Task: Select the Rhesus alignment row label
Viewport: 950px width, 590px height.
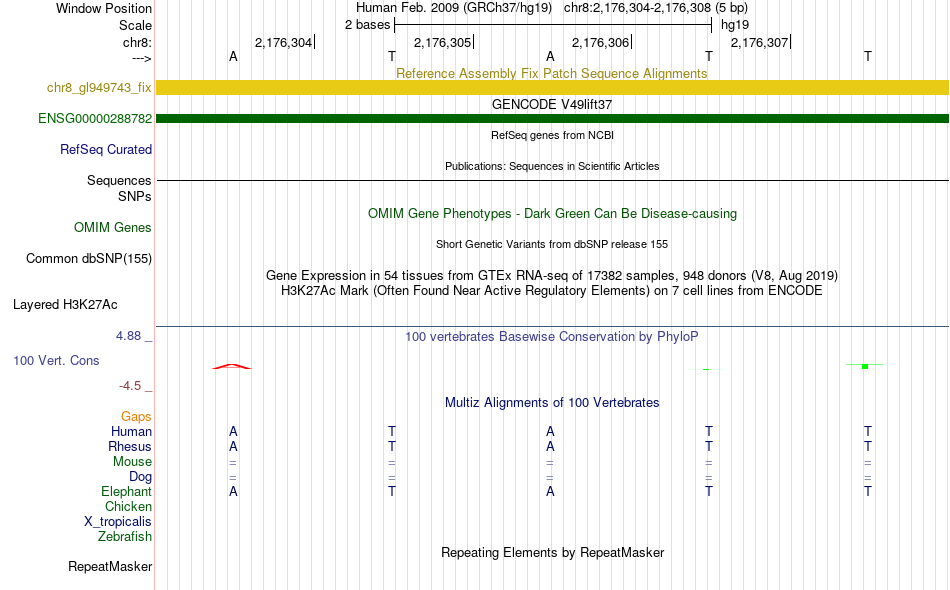Action: [130, 446]
